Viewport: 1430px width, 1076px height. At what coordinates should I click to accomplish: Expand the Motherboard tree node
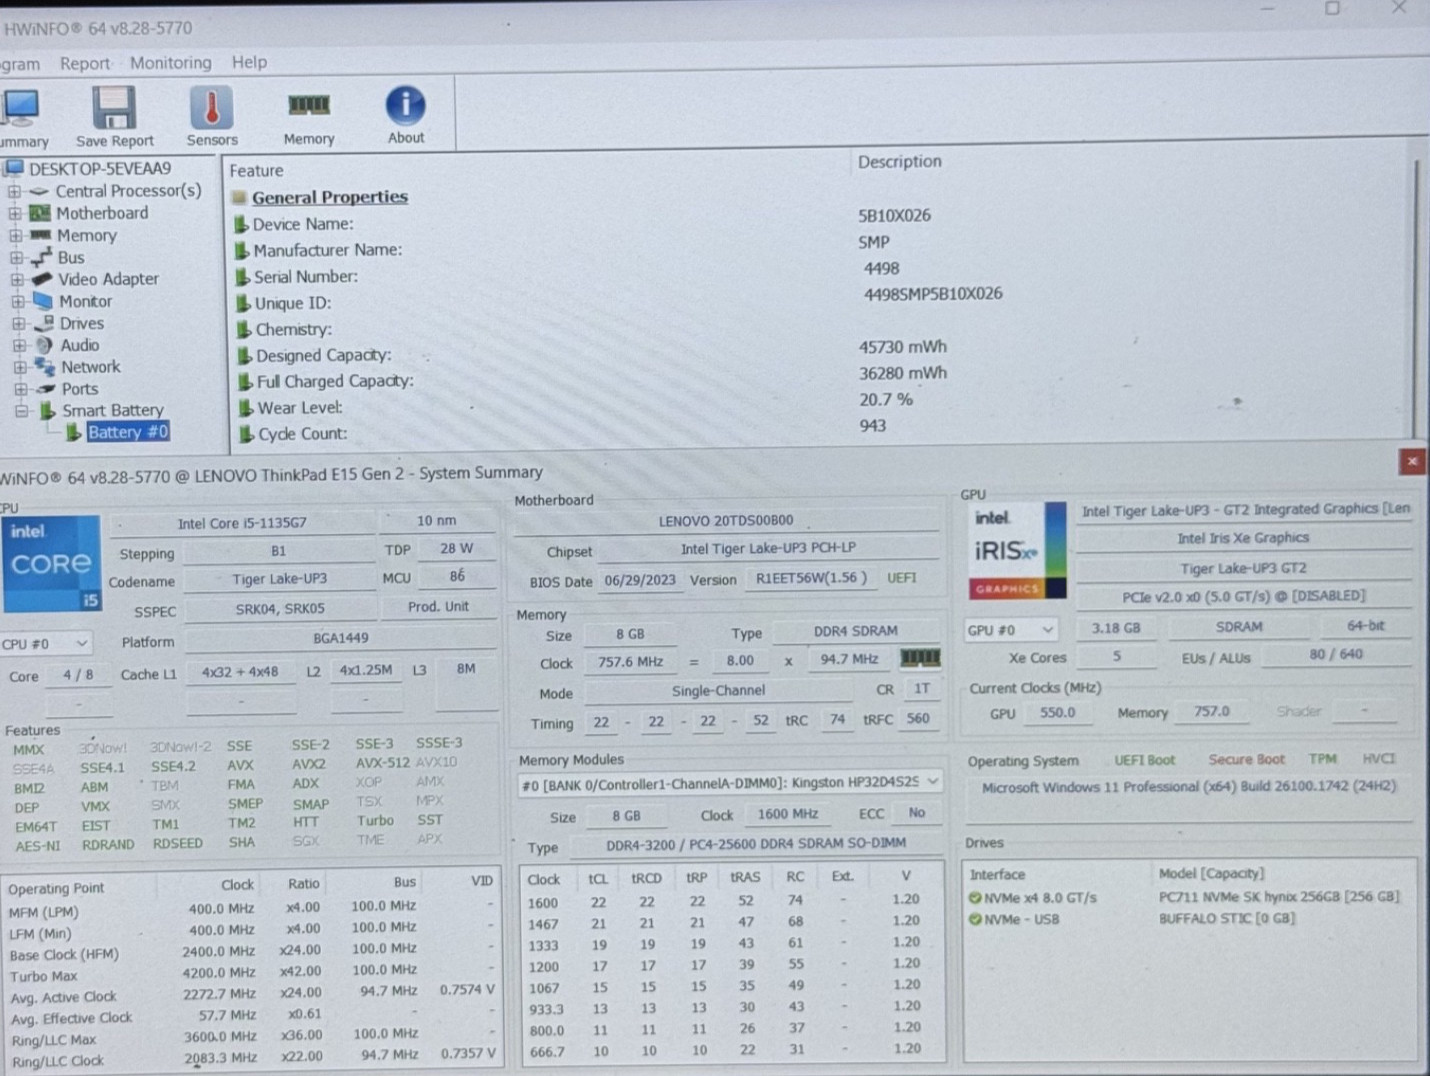pos(14,213)
